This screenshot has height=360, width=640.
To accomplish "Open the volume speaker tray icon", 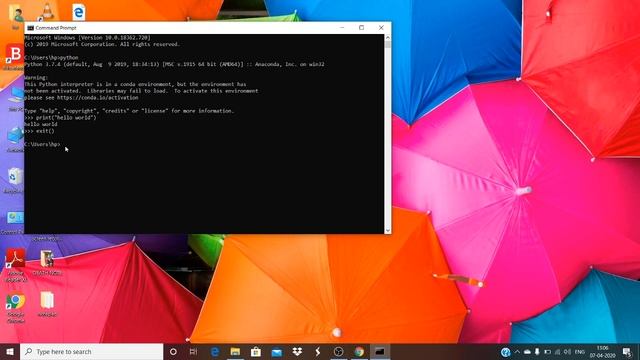I will tap(567, 352).
